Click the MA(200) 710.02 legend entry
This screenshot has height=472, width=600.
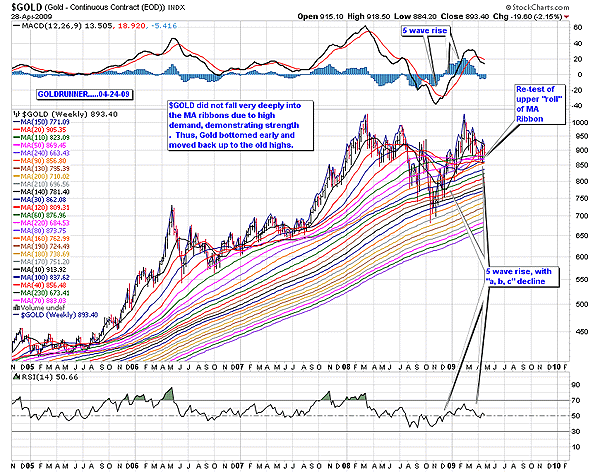pos(46,176)
